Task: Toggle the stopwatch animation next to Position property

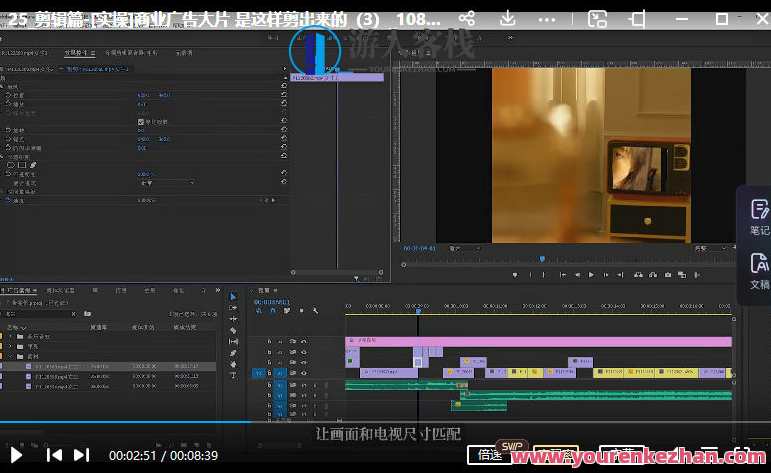Action: pos(8,95)
